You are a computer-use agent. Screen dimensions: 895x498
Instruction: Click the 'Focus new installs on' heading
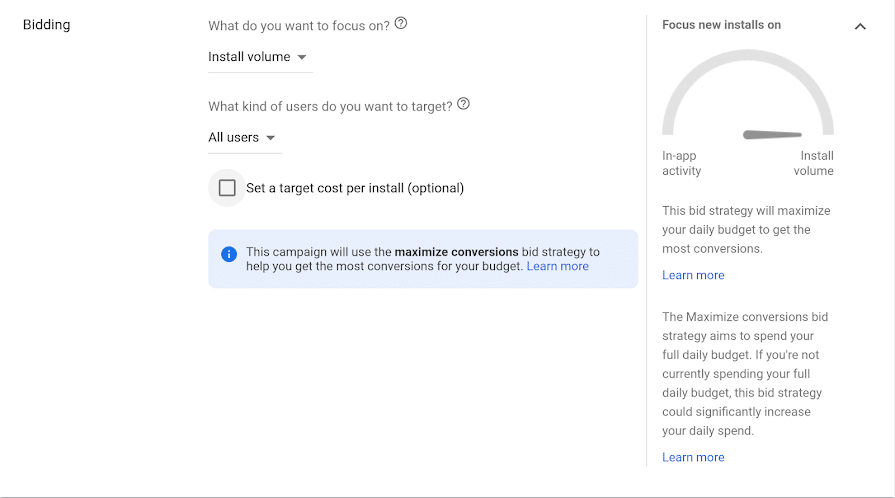click(x=721, y=25)
